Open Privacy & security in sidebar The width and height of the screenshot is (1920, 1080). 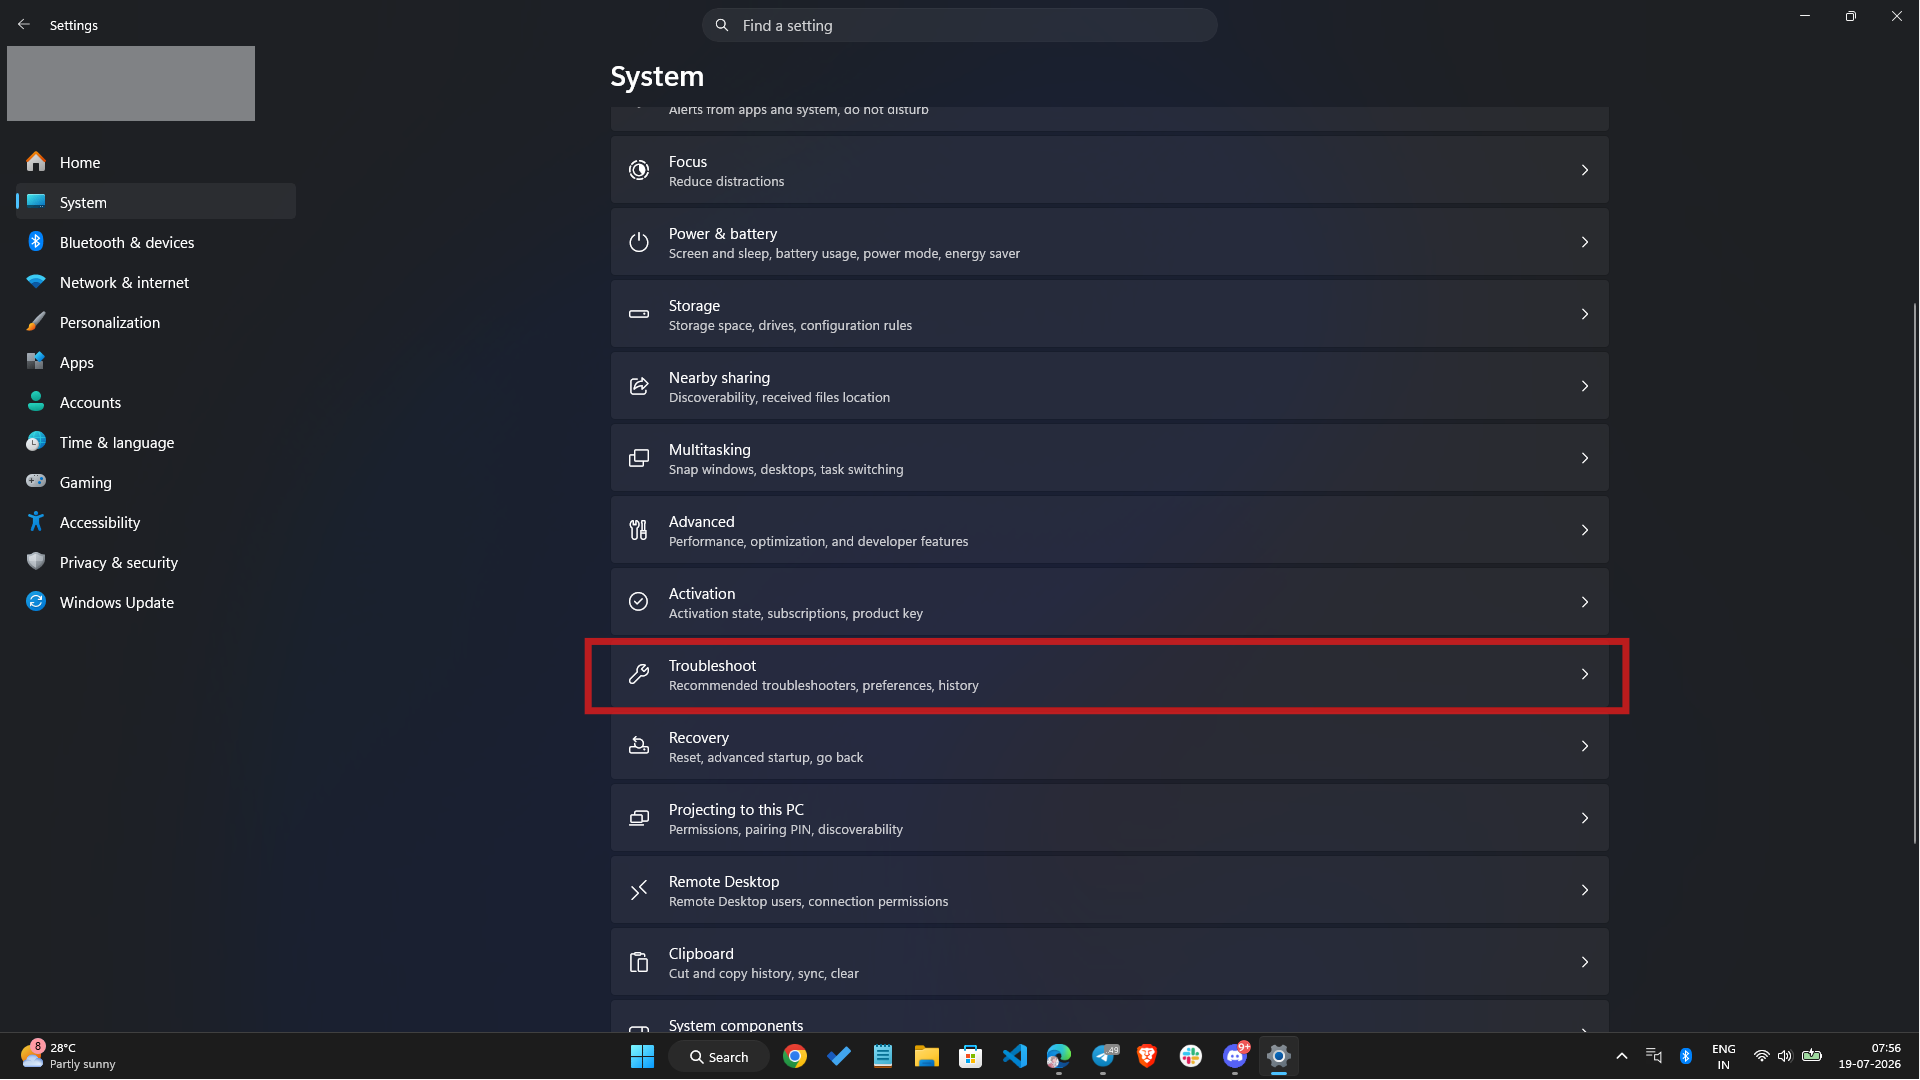[x=156, y=562]
